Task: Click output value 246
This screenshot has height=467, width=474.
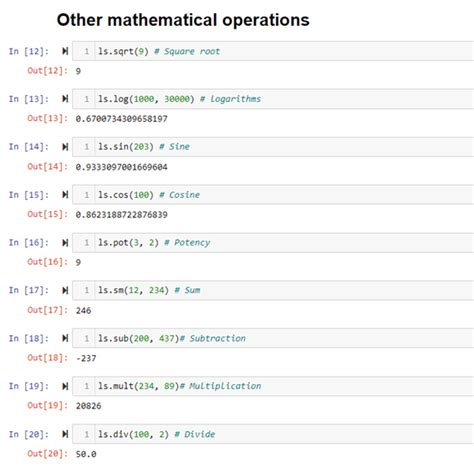Action: pos(83,310)
